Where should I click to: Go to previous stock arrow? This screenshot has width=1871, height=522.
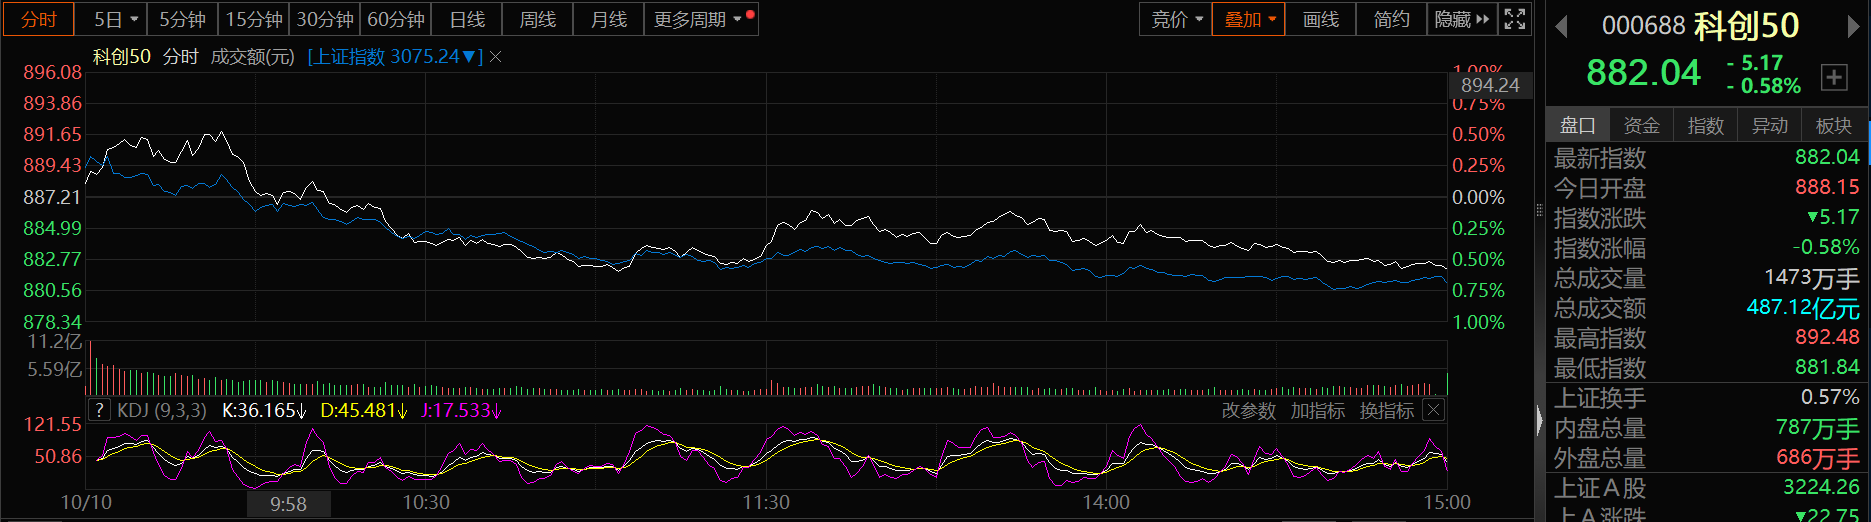[x=1561, y=27]
